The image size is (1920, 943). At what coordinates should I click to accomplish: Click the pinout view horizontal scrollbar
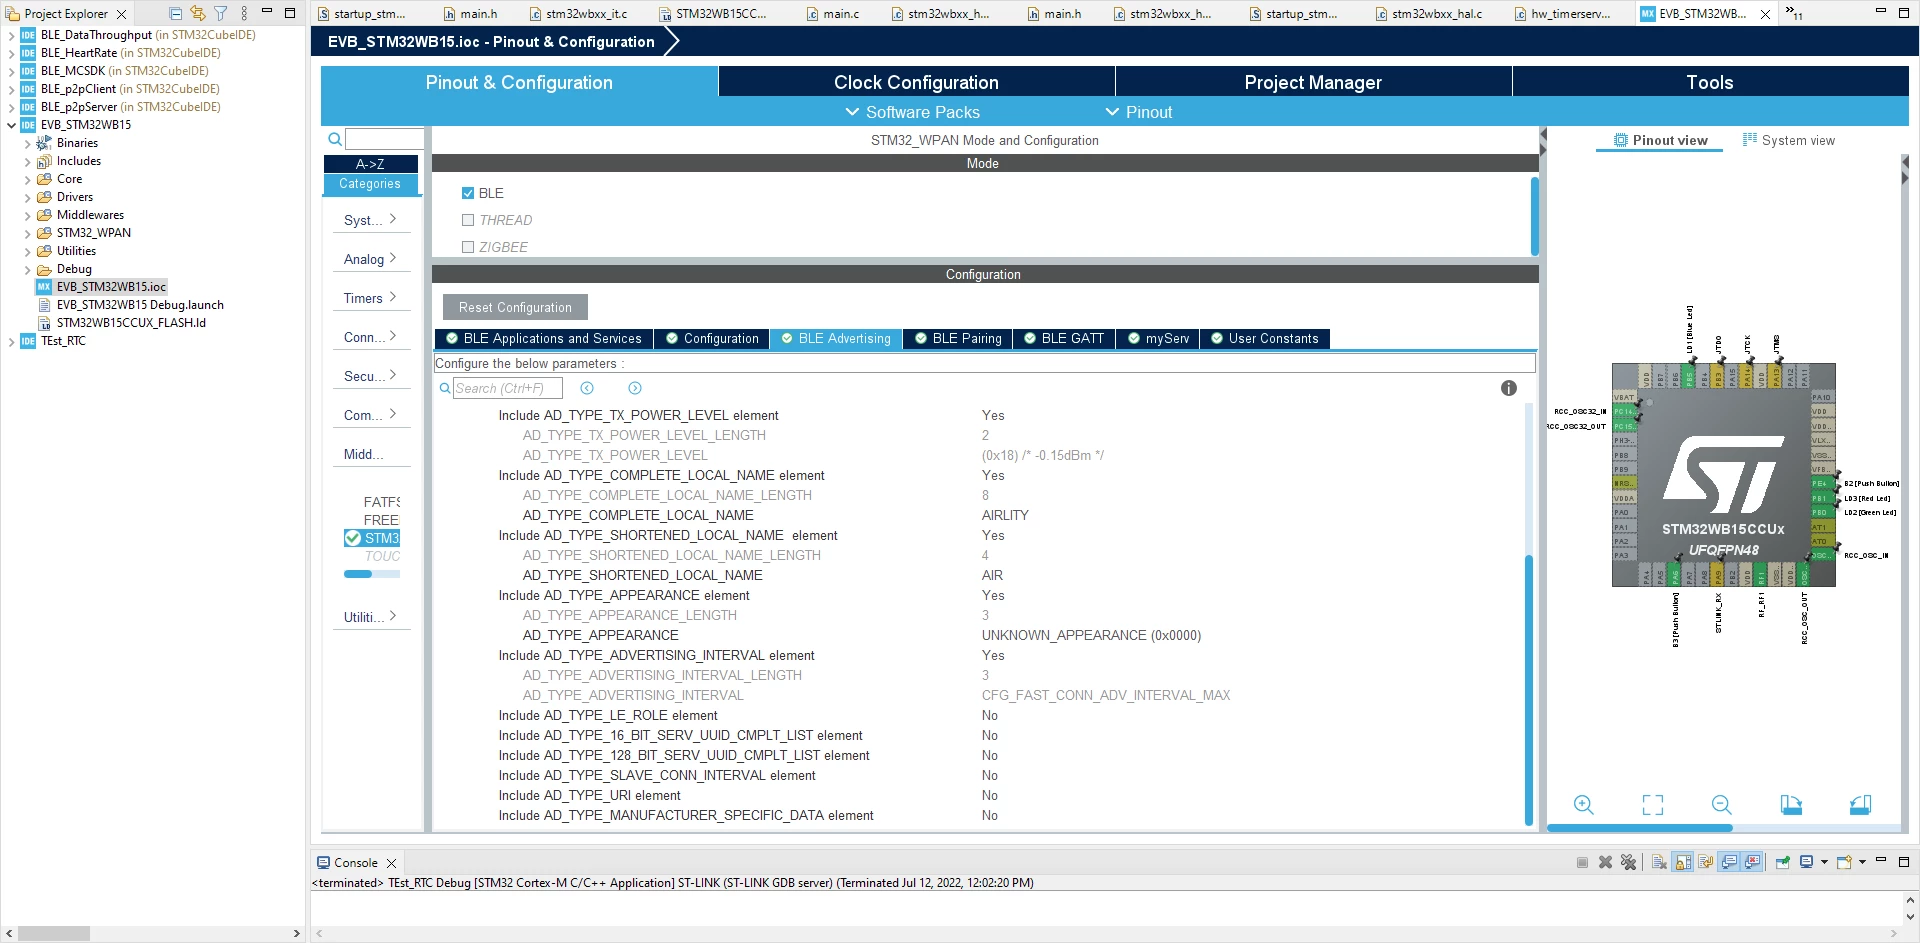point(1640,828)
